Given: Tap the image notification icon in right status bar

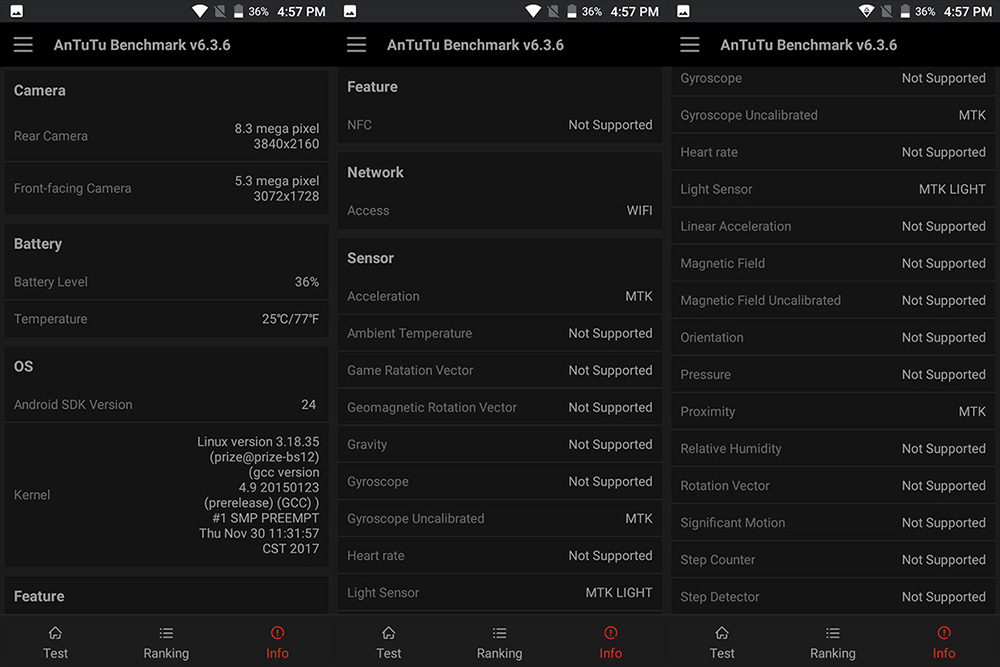Looking at the screenshot, I should pyautogui.click(x=683, y=11).
